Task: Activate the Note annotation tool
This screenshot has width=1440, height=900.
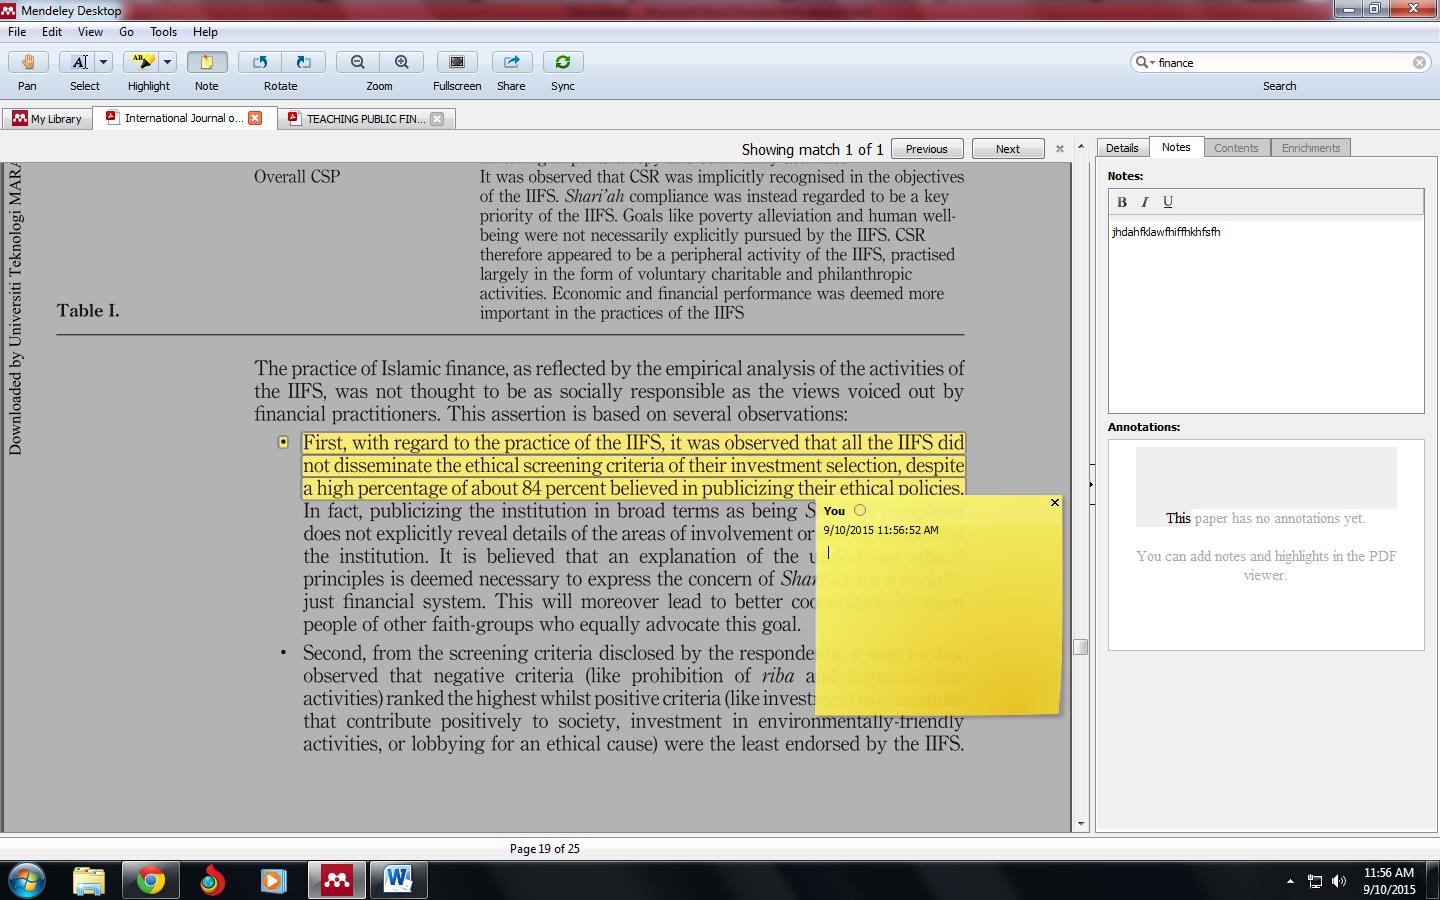Action: (x=206, y=61)
